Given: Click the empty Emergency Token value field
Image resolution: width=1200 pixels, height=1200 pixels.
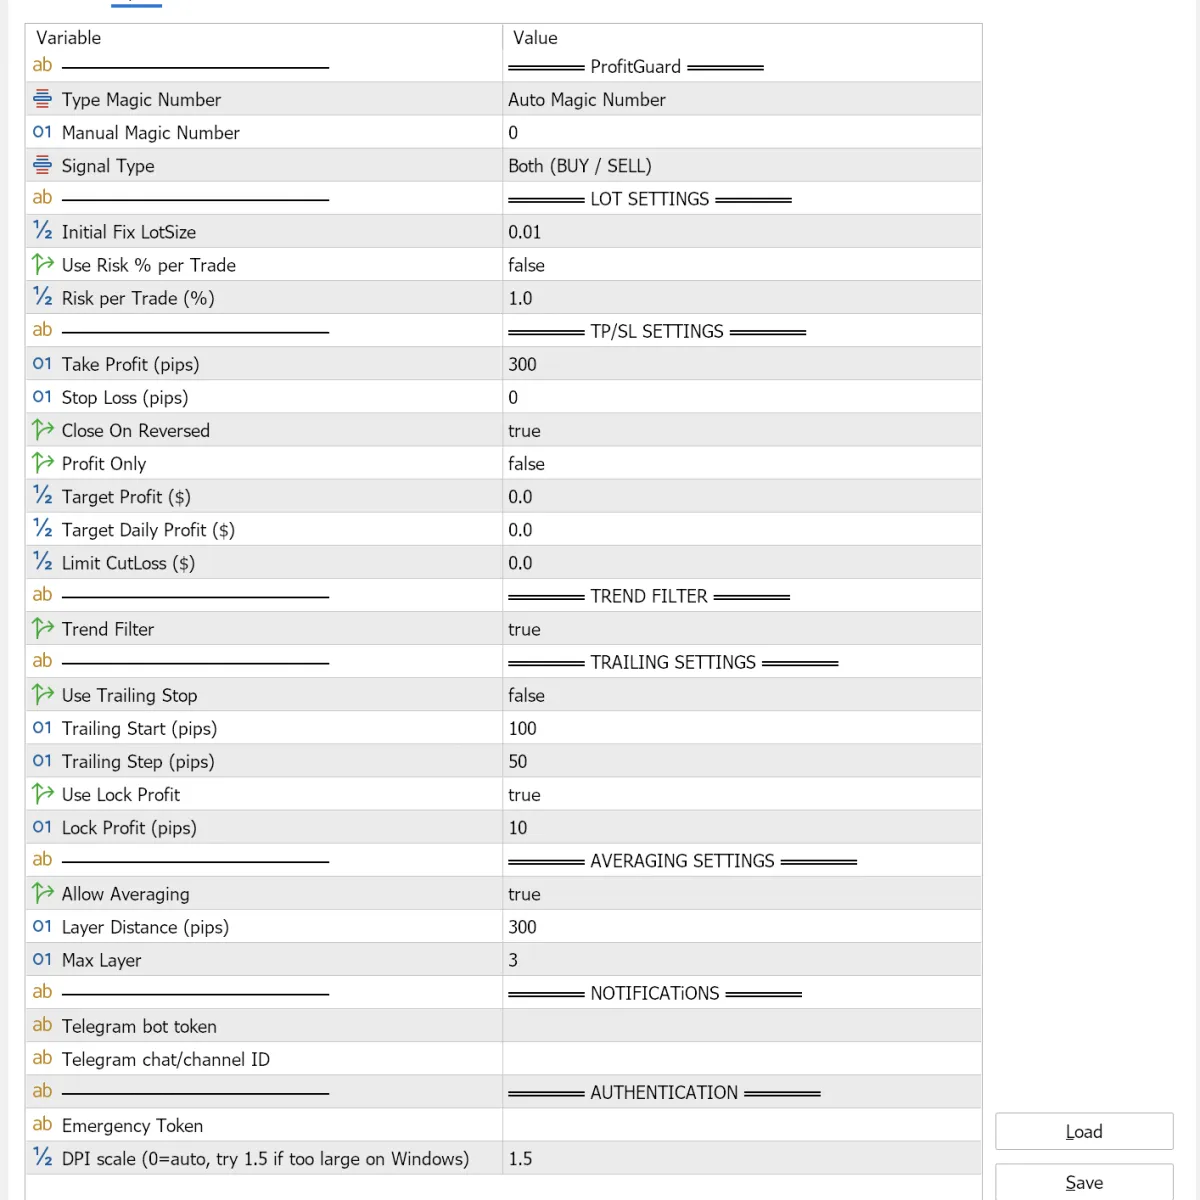Looking at the screenshot, I should point(742,1125).
